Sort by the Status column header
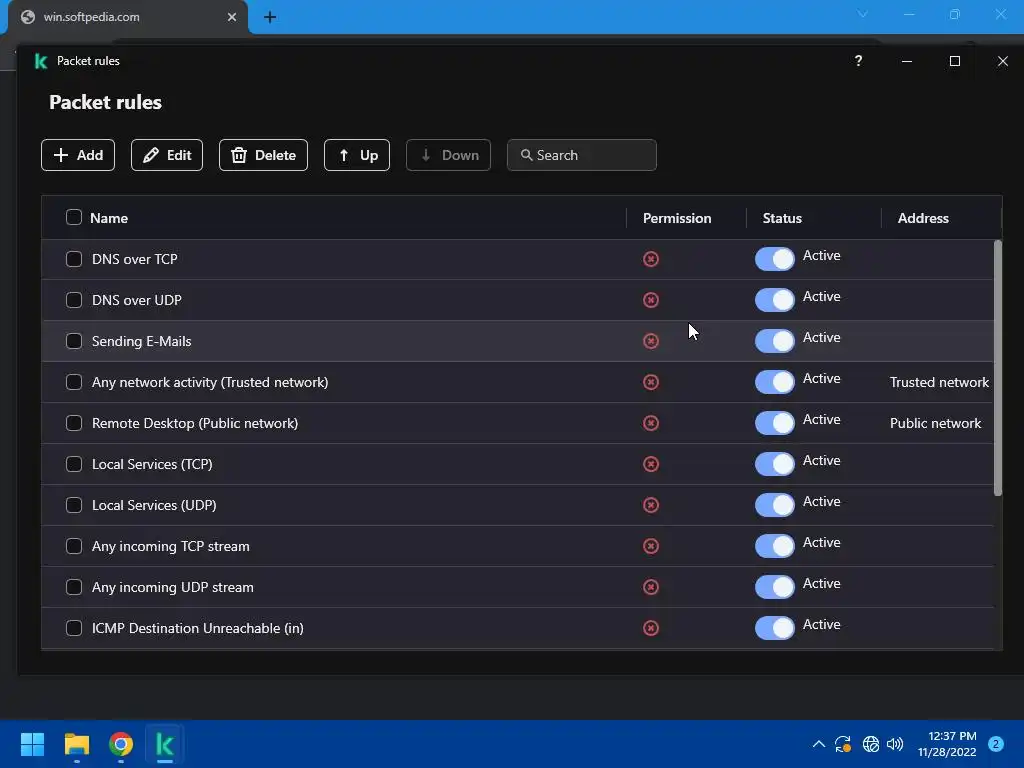This screenshot has width=1024, height=768. (782, 218)
